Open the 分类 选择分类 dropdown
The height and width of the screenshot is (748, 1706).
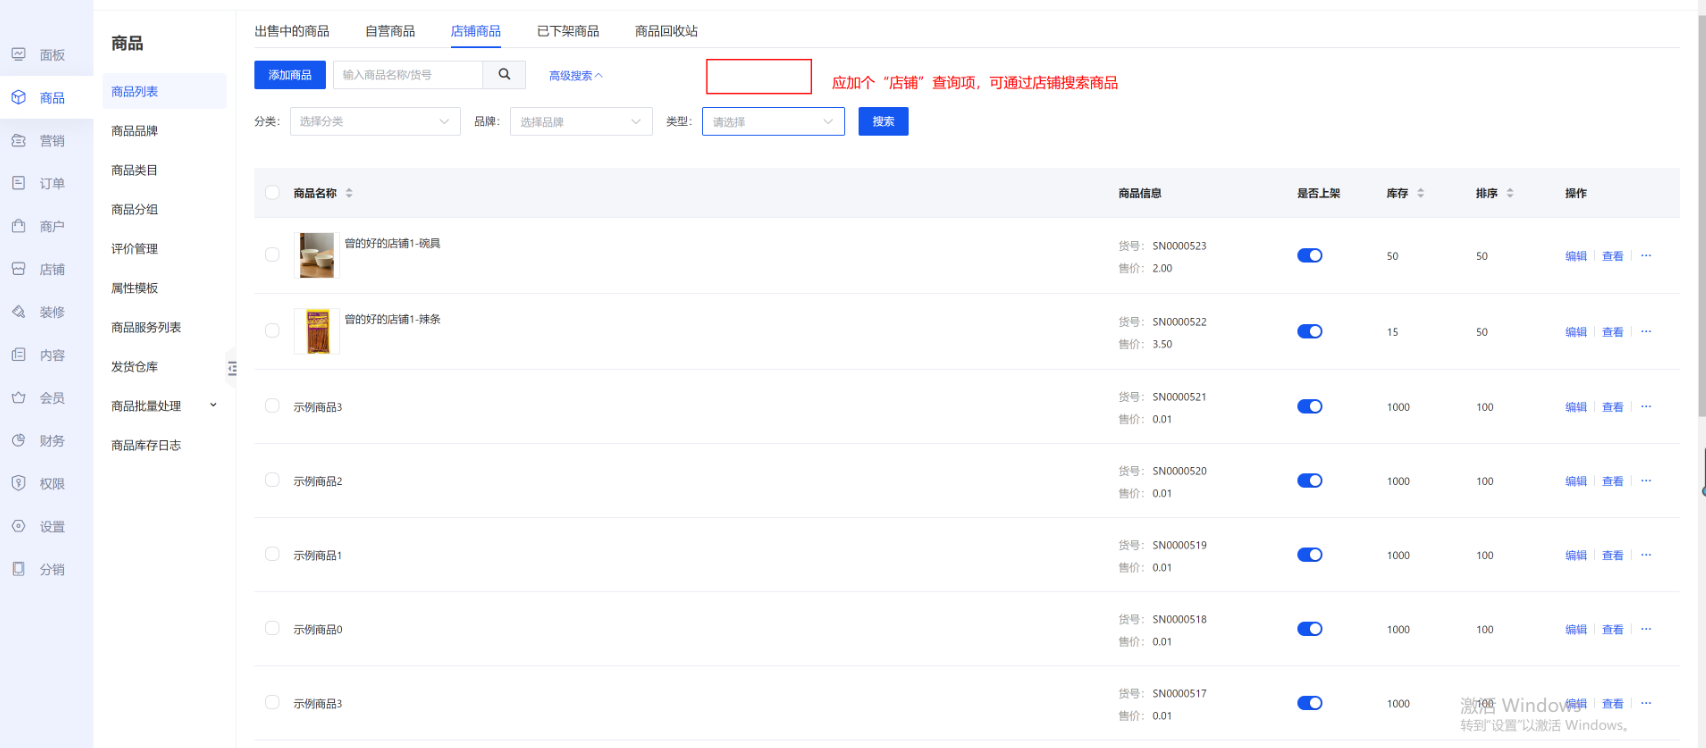pos(375,121)
